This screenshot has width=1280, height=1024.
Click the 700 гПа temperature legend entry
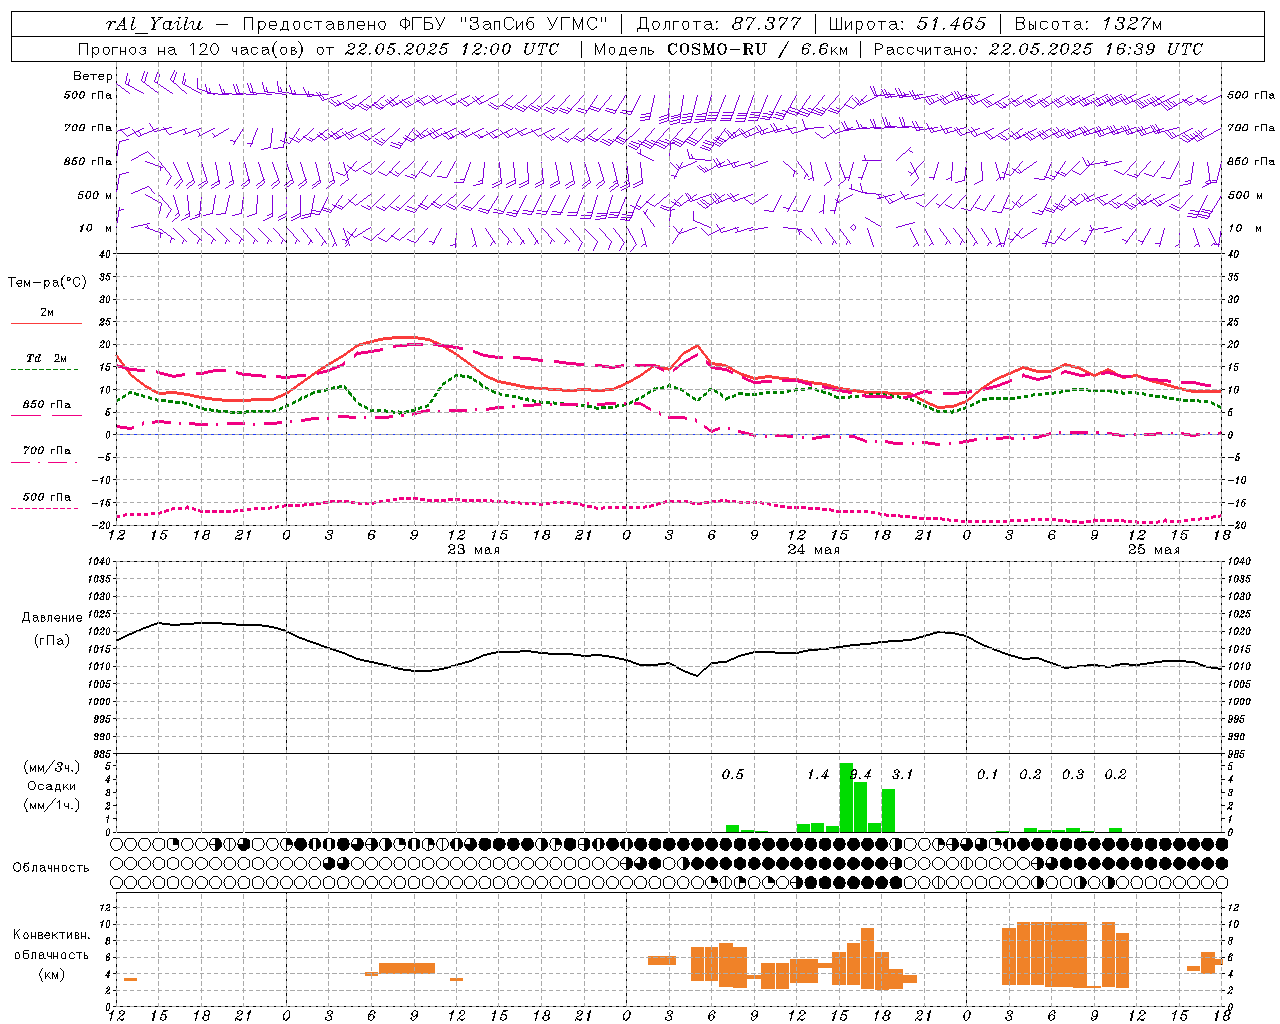click(x=47, y=451)
